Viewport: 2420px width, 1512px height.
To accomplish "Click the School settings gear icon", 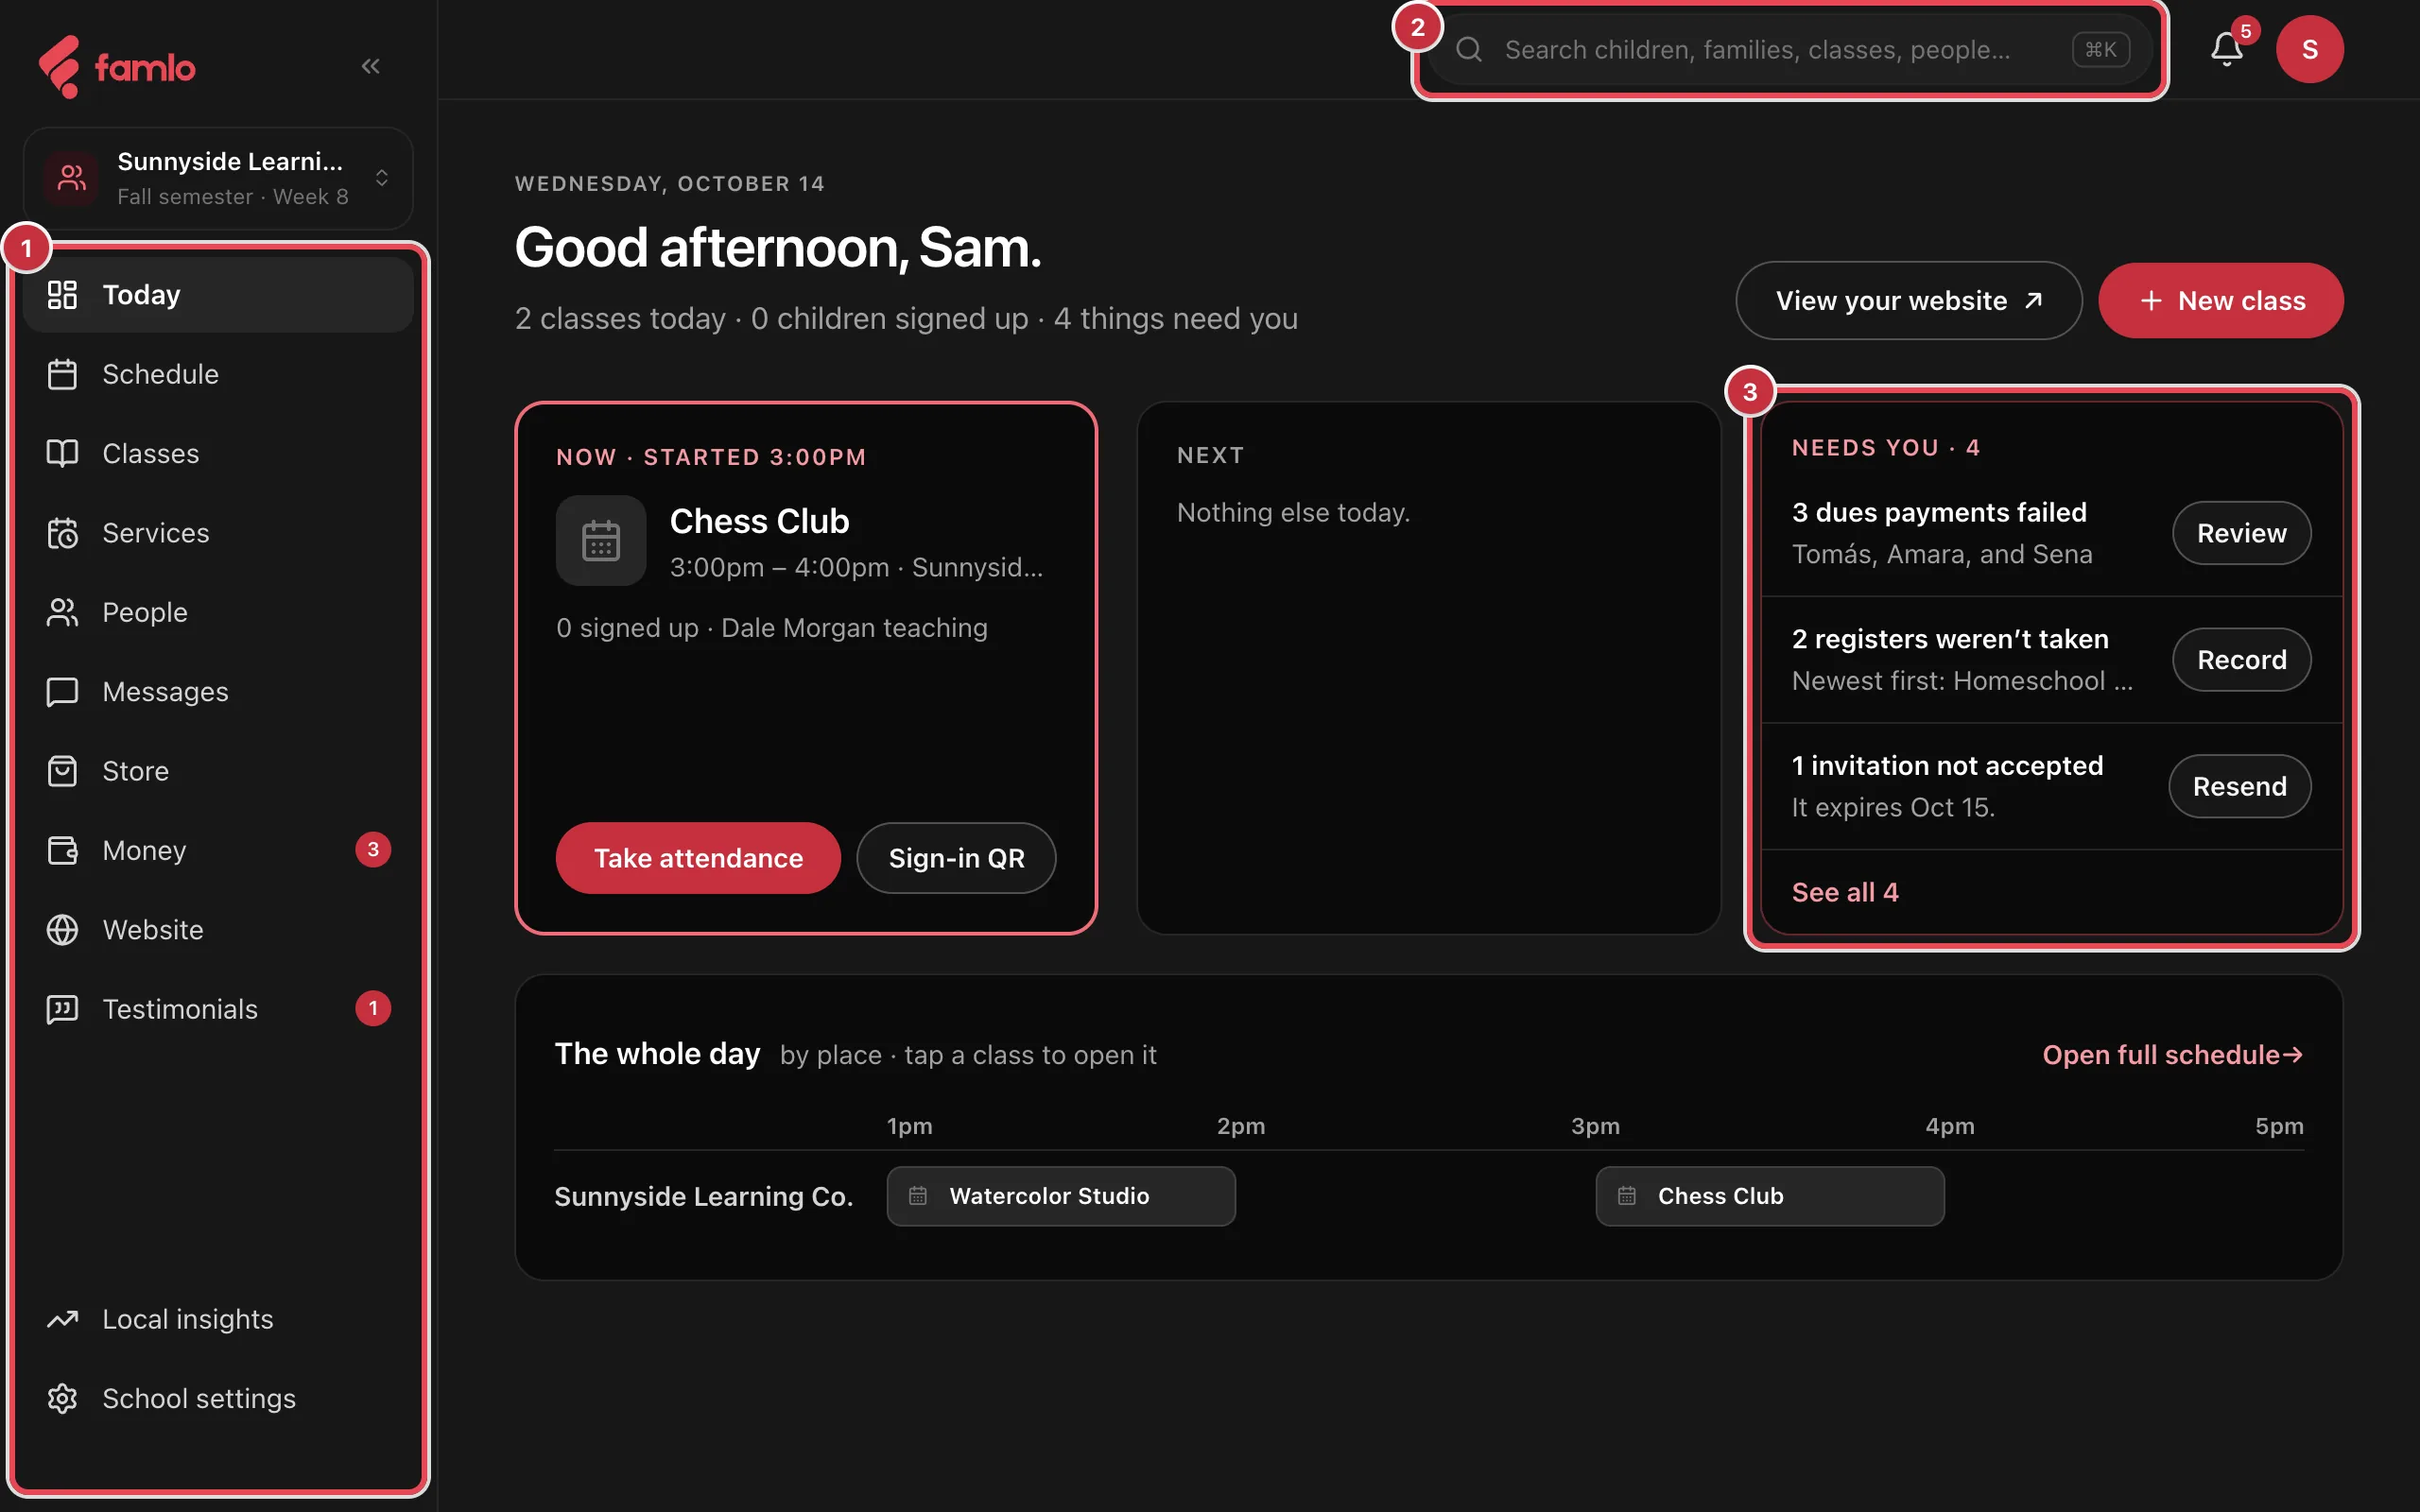I will tap(62, 1398).
